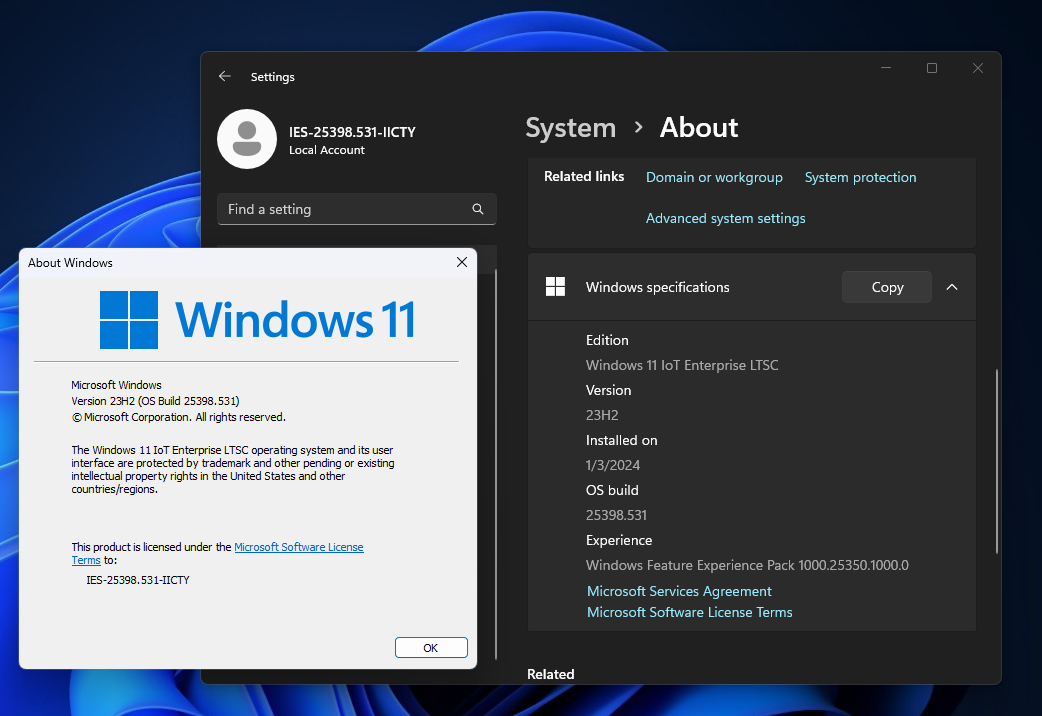This screenshot has width=1042, height=716.
Task: Close the About Windows dialog
Action: [x=462, y=262]
